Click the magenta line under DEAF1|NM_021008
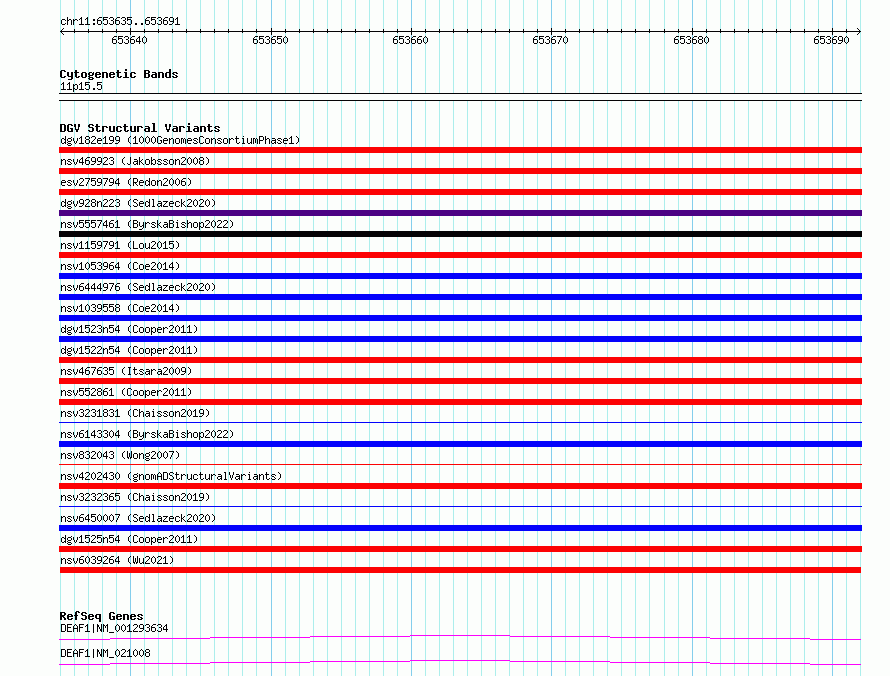The width and height of the screenshot is (890, 676). 460,662
